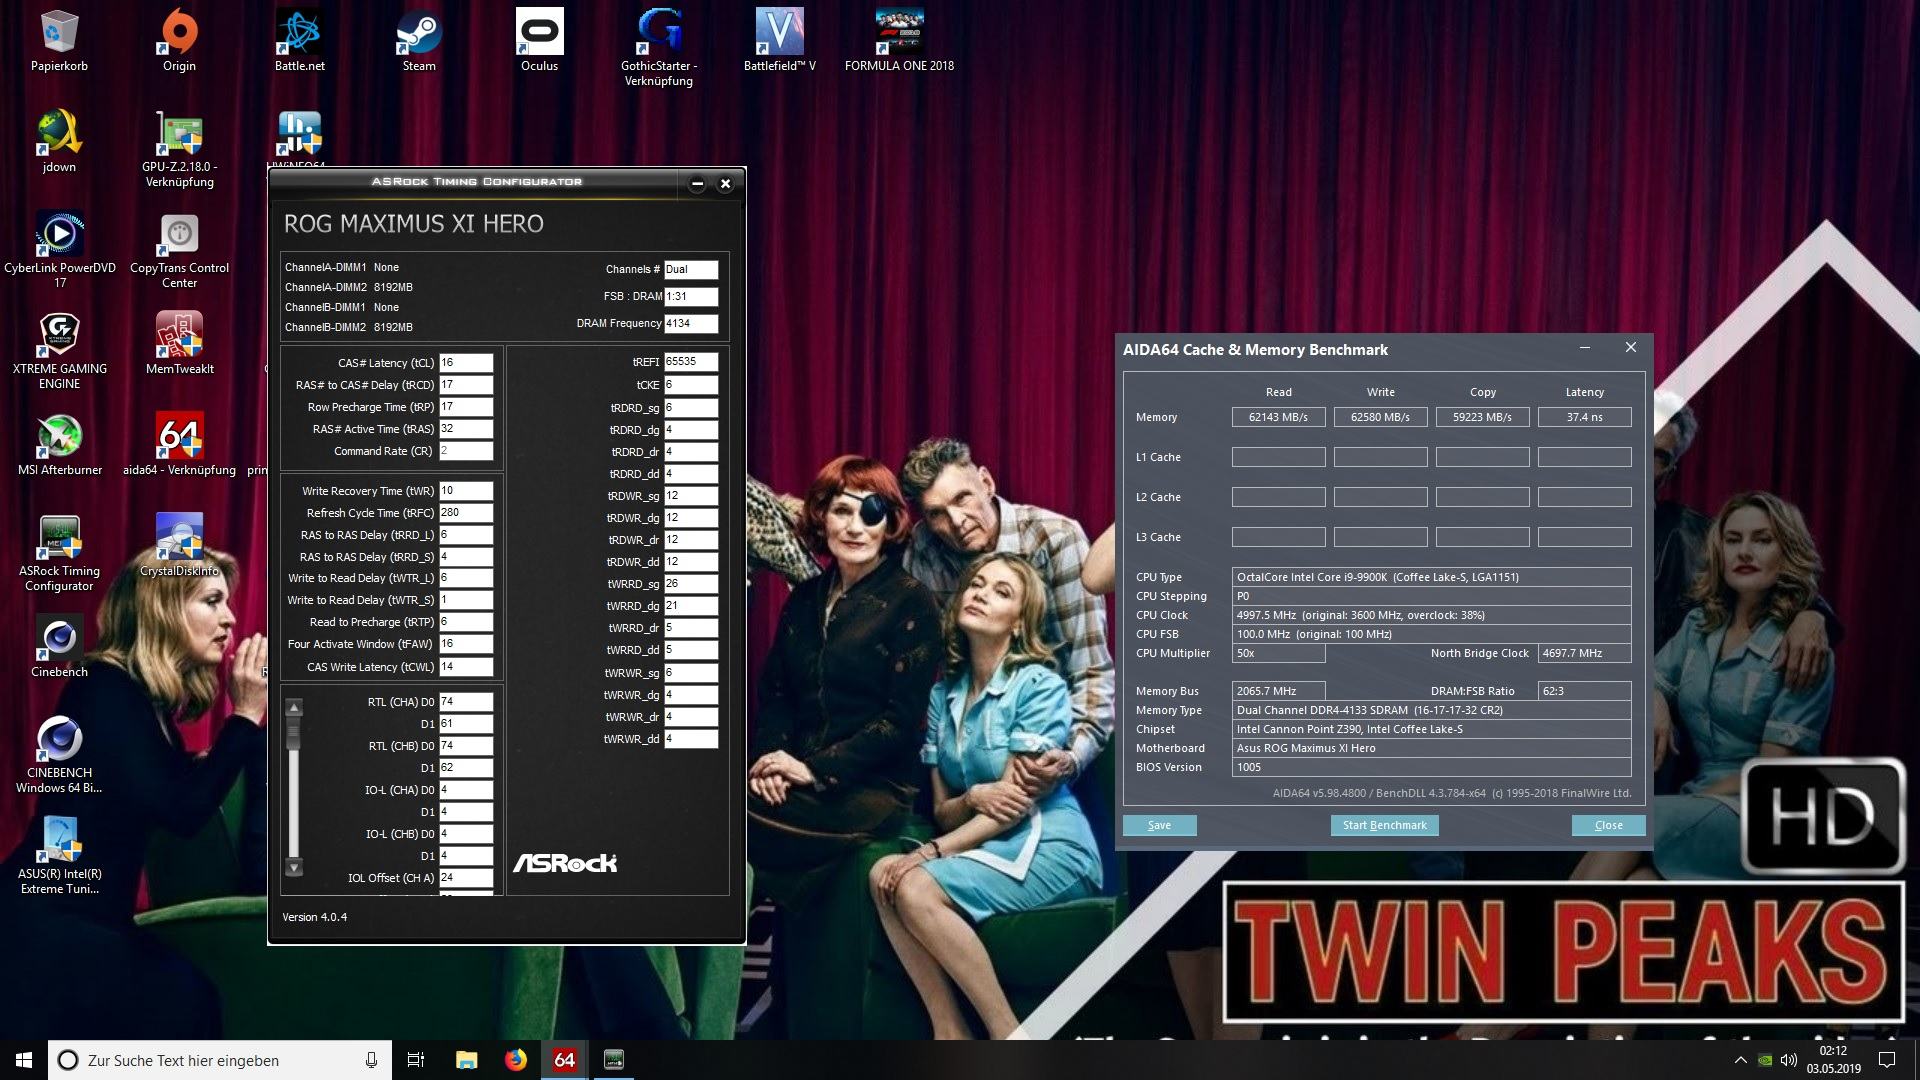Open the aida64 shortcut icon
The image size is (1920, 1080).
[179, 445]
